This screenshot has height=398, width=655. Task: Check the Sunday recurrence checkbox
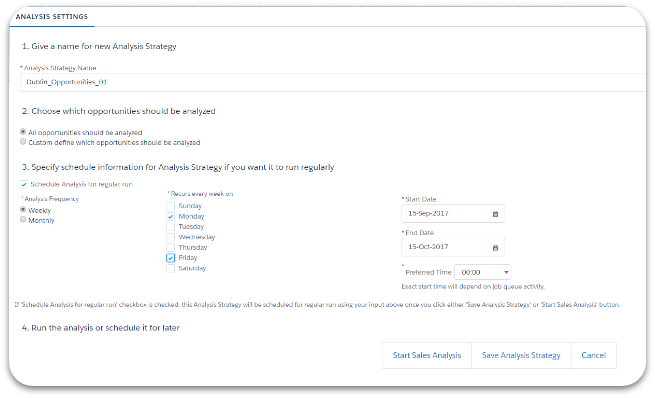tap(170, 206)
